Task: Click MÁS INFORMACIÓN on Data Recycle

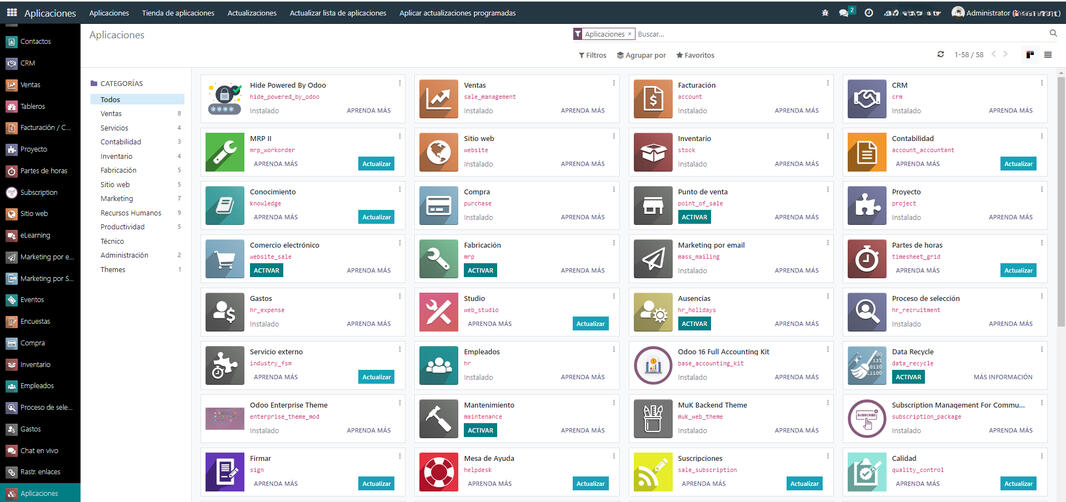Action: pos(1003,377)
